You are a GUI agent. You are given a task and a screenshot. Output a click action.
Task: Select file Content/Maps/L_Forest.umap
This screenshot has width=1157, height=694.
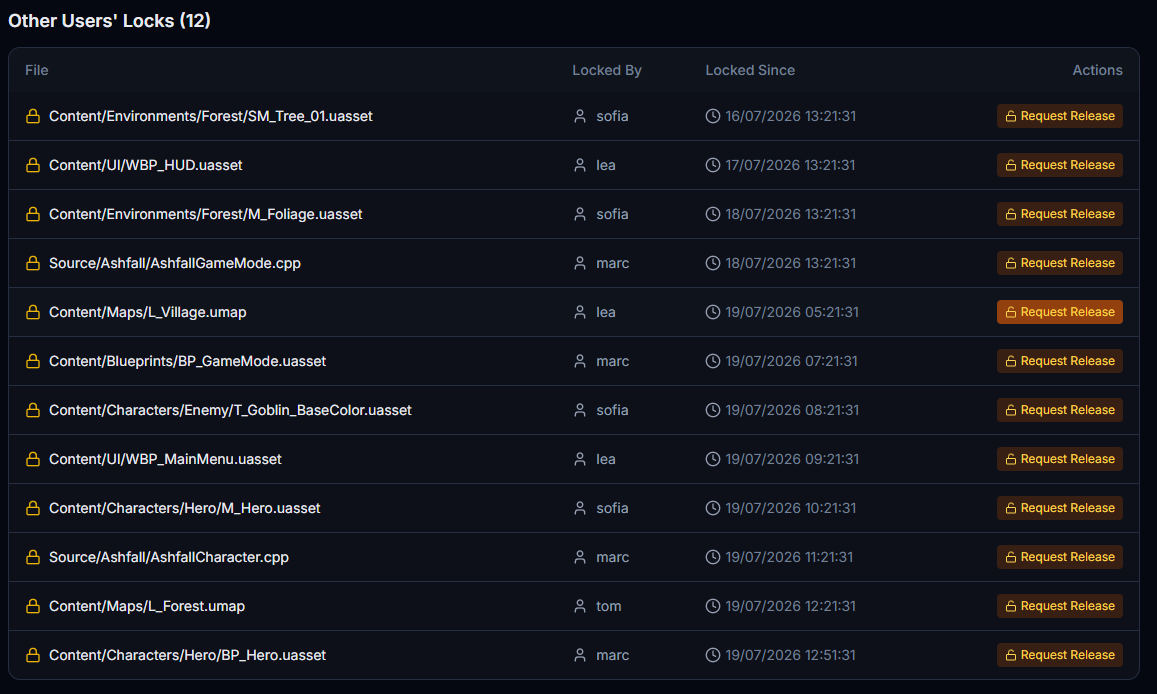point(147,606)
